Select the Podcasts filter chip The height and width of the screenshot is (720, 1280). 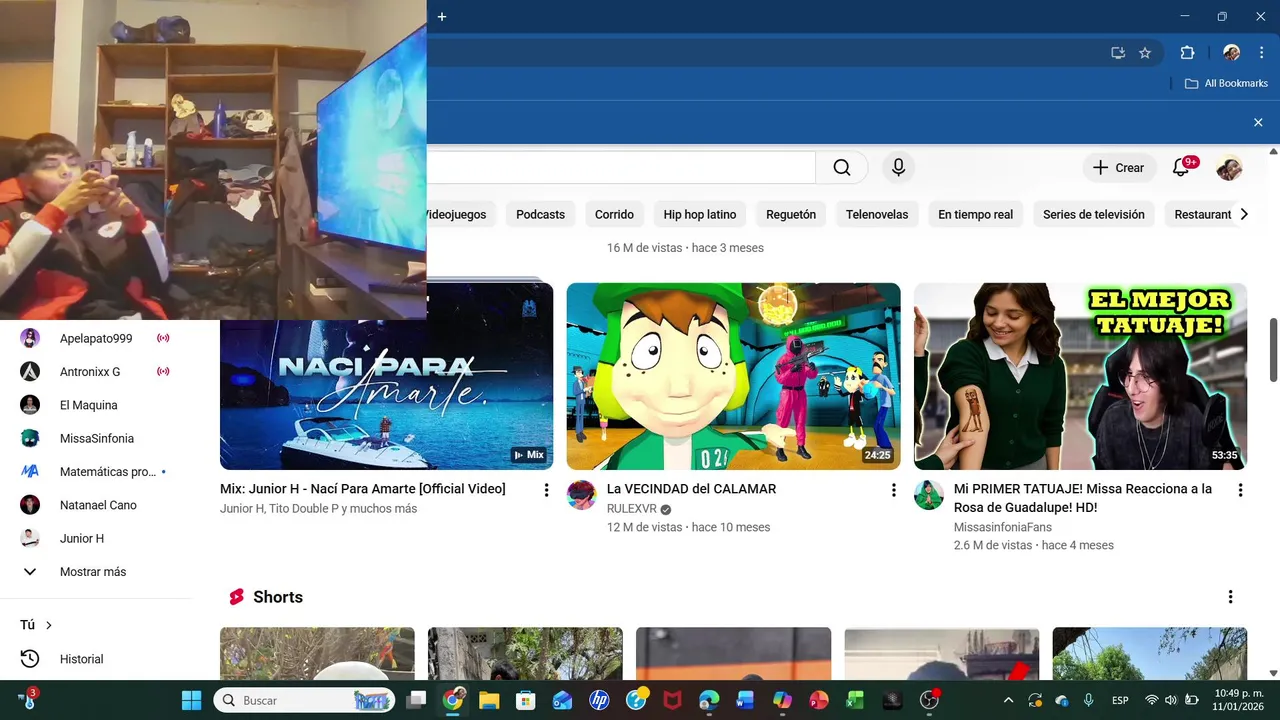point(540,214)
